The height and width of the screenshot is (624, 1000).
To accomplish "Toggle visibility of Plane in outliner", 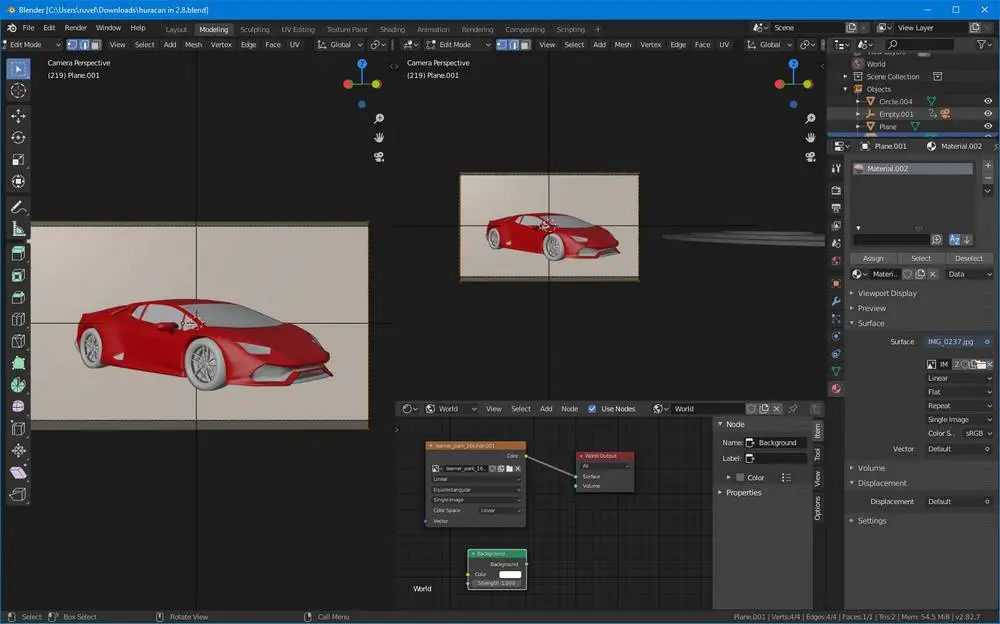I will [x=988, y=127].
